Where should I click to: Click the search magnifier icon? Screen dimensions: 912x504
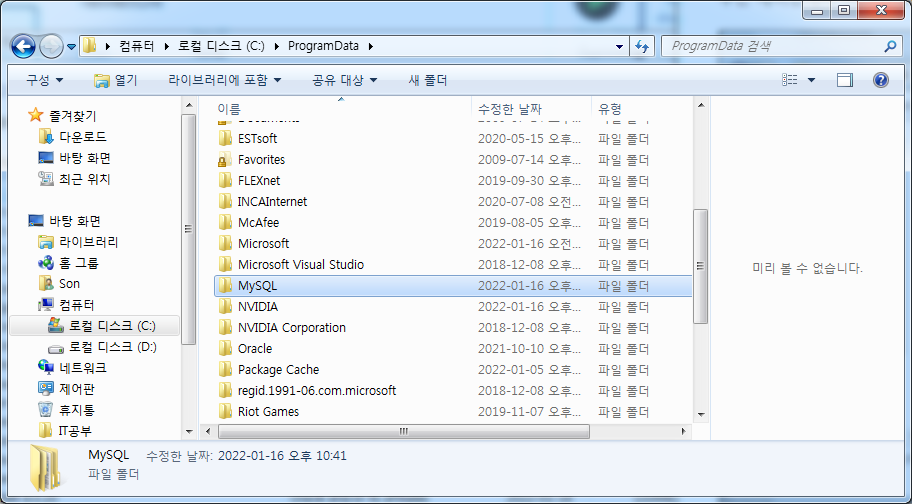click(x=889, y=47)
